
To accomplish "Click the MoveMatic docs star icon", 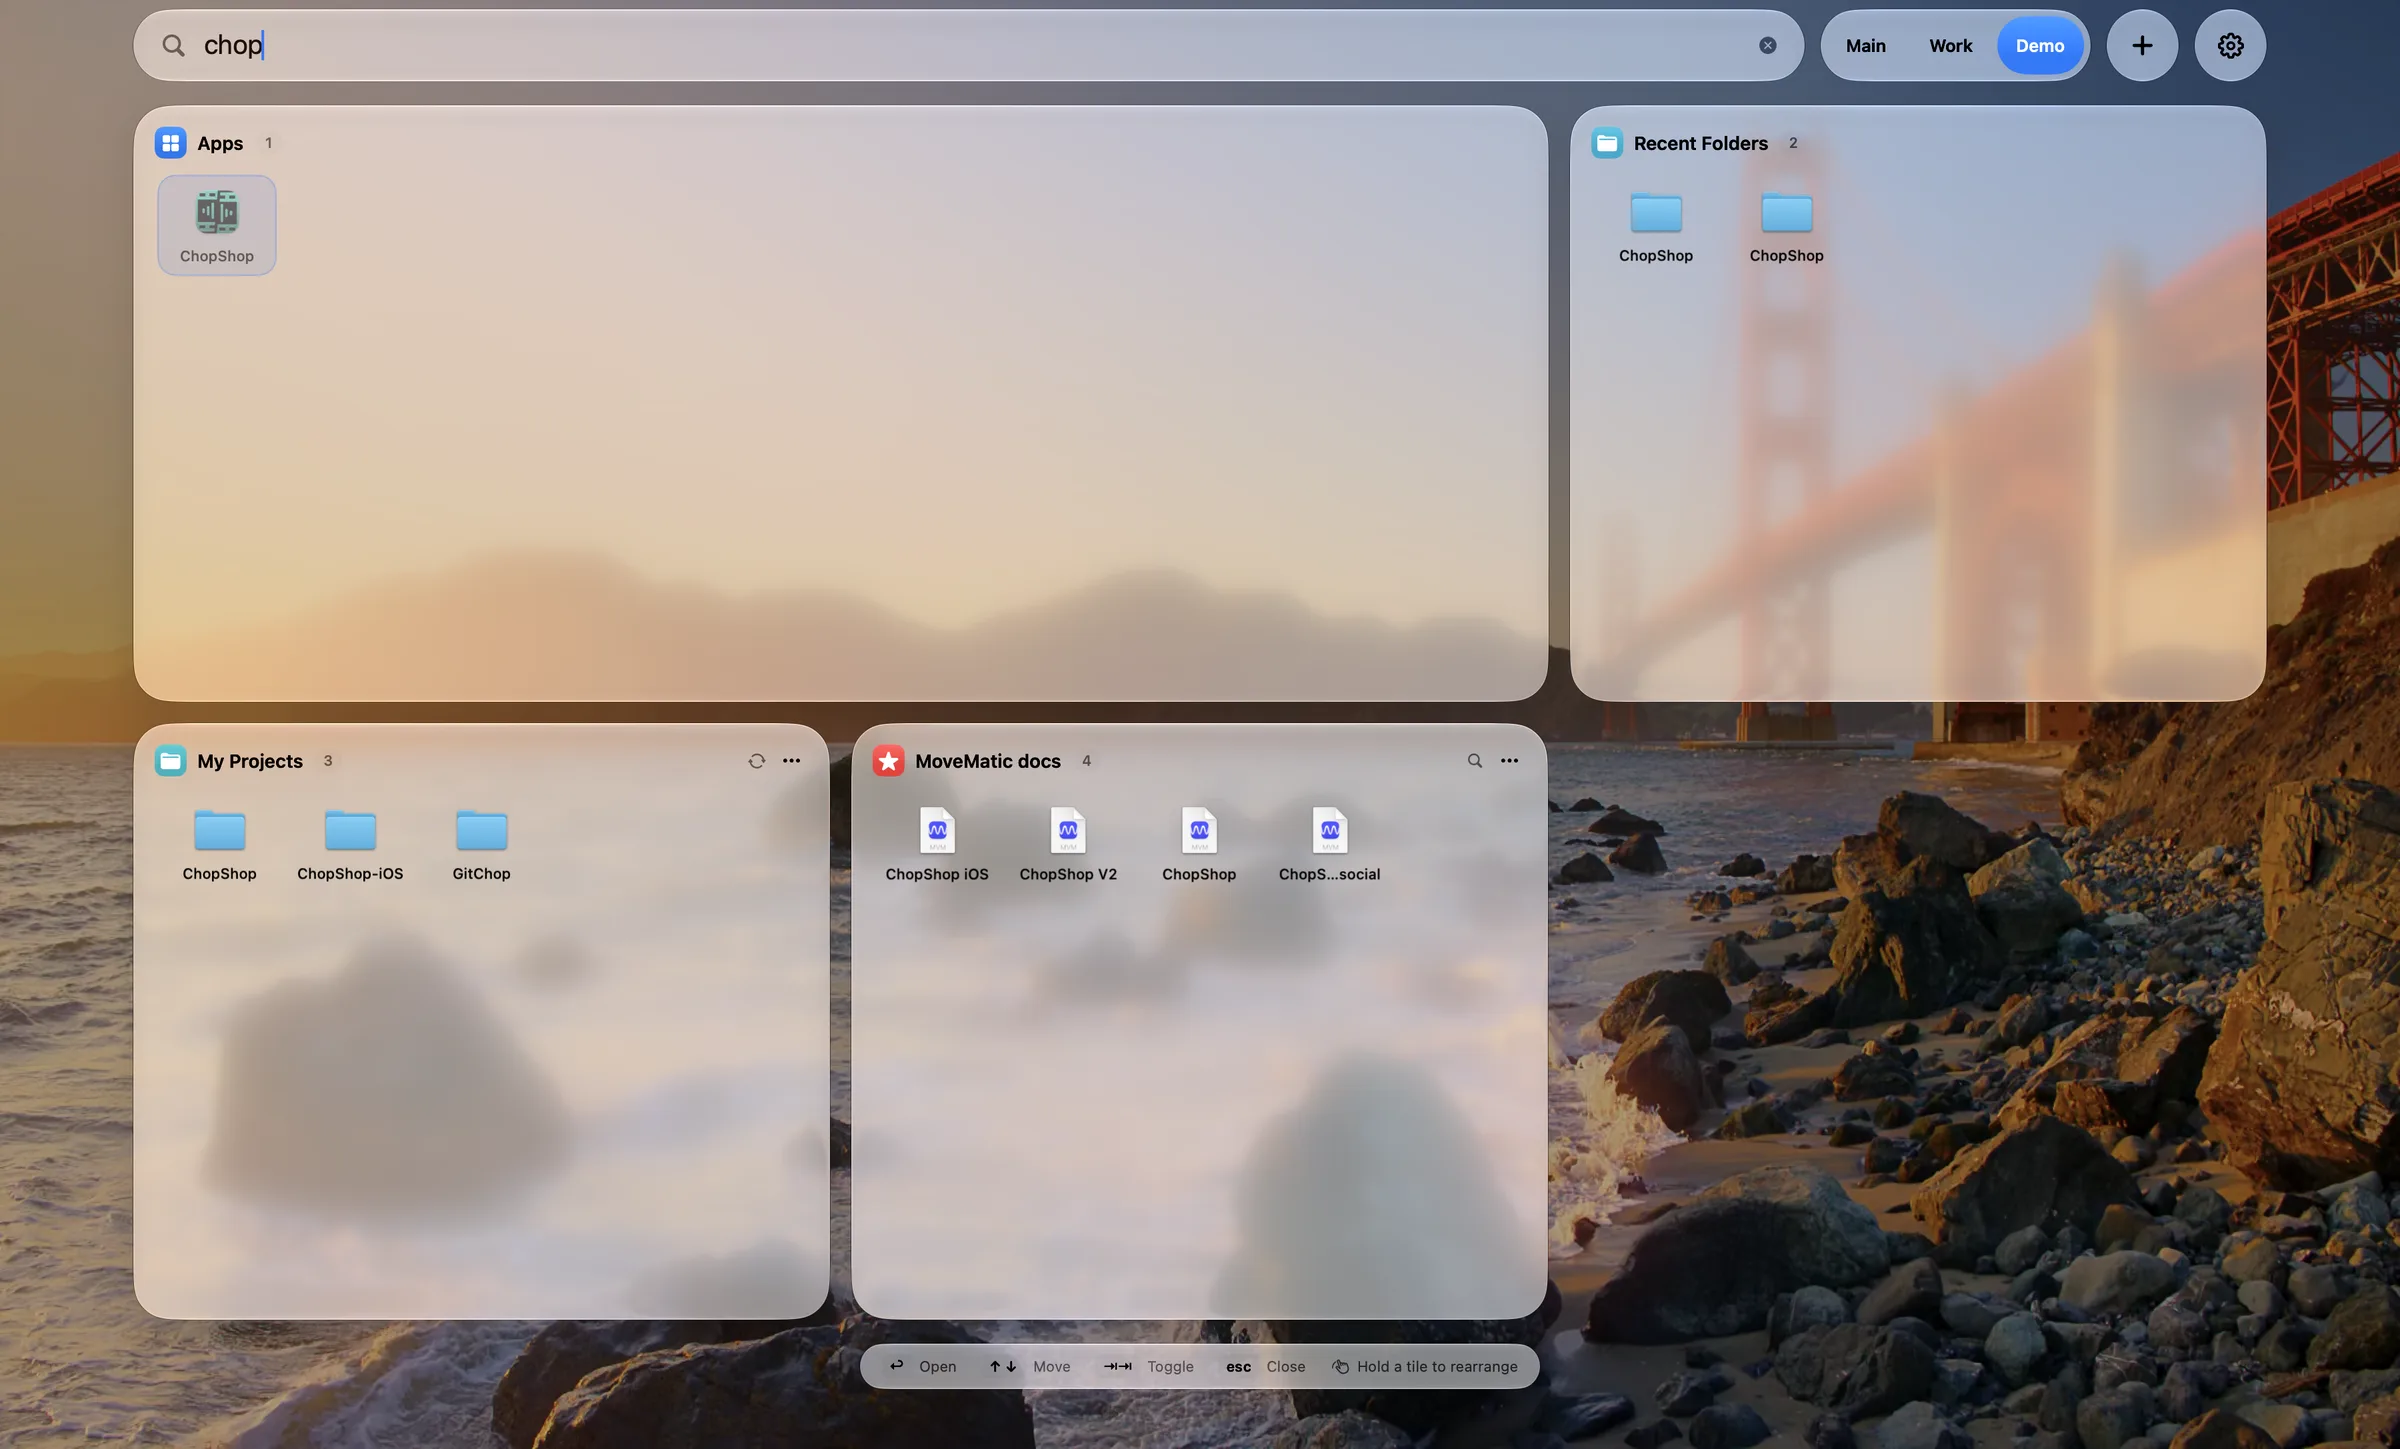I will point(888,761).
